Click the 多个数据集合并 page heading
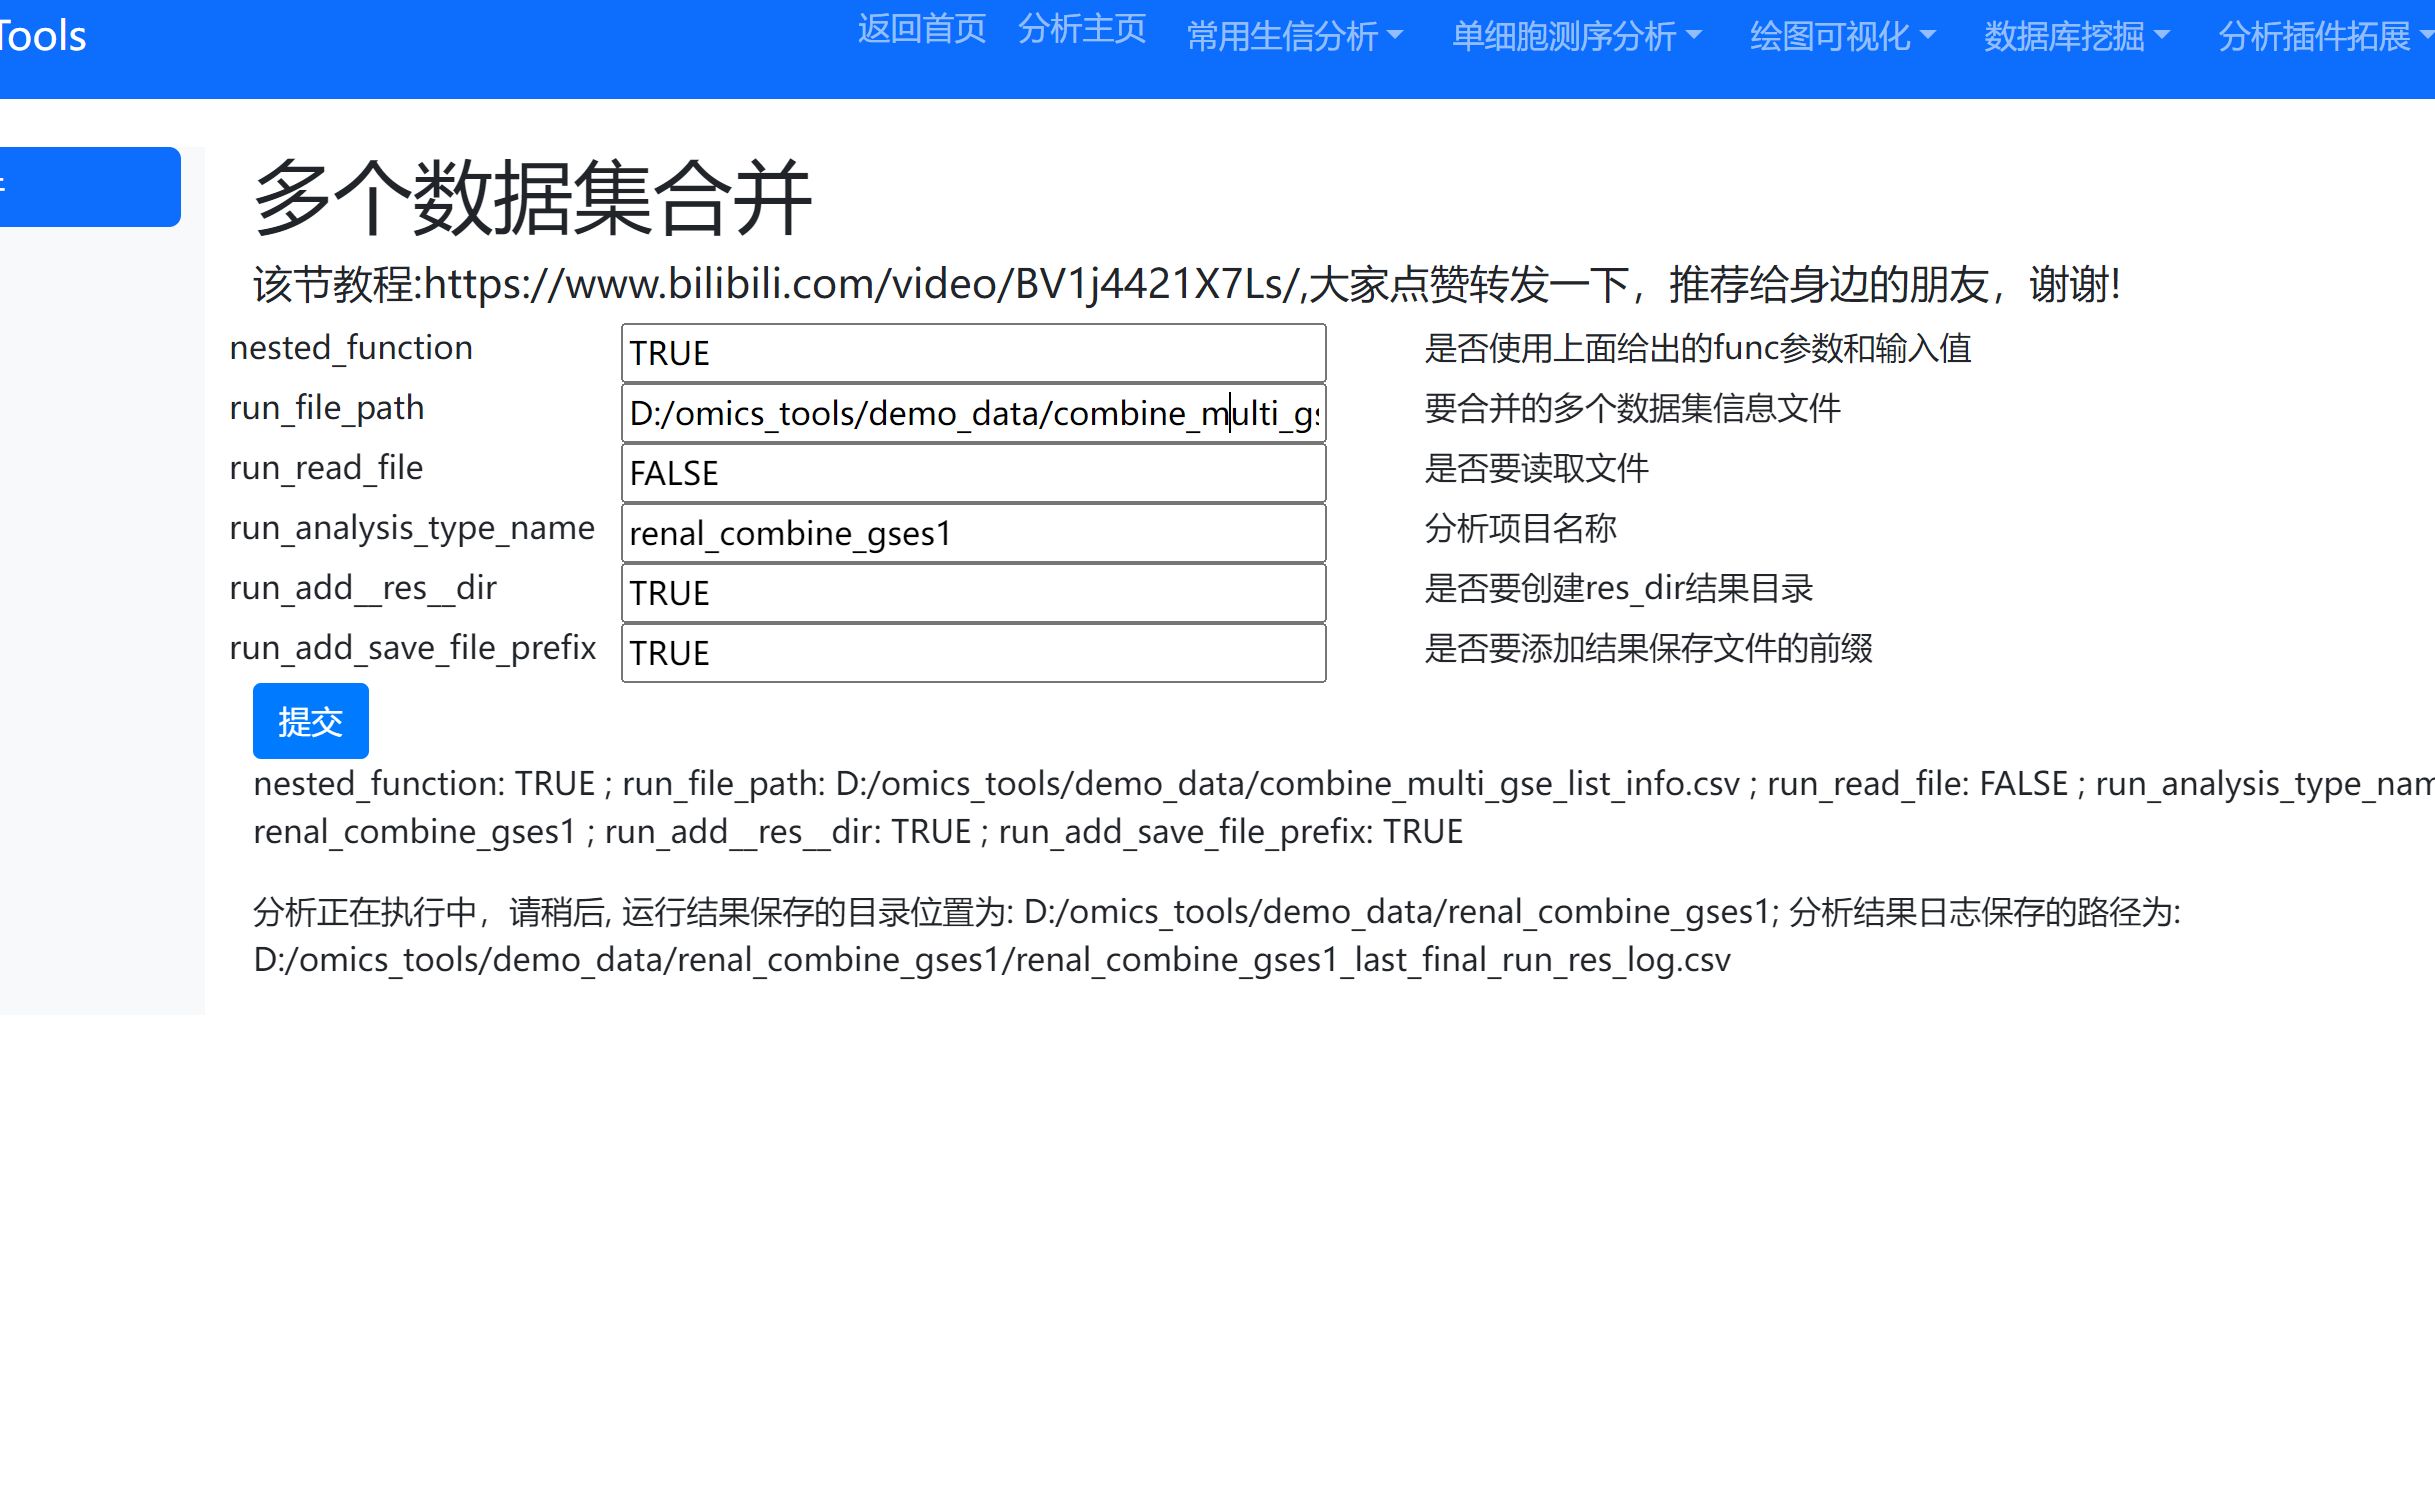Image resolution: width=2435 pixels, height=1493 pixels. pos(532,198)
